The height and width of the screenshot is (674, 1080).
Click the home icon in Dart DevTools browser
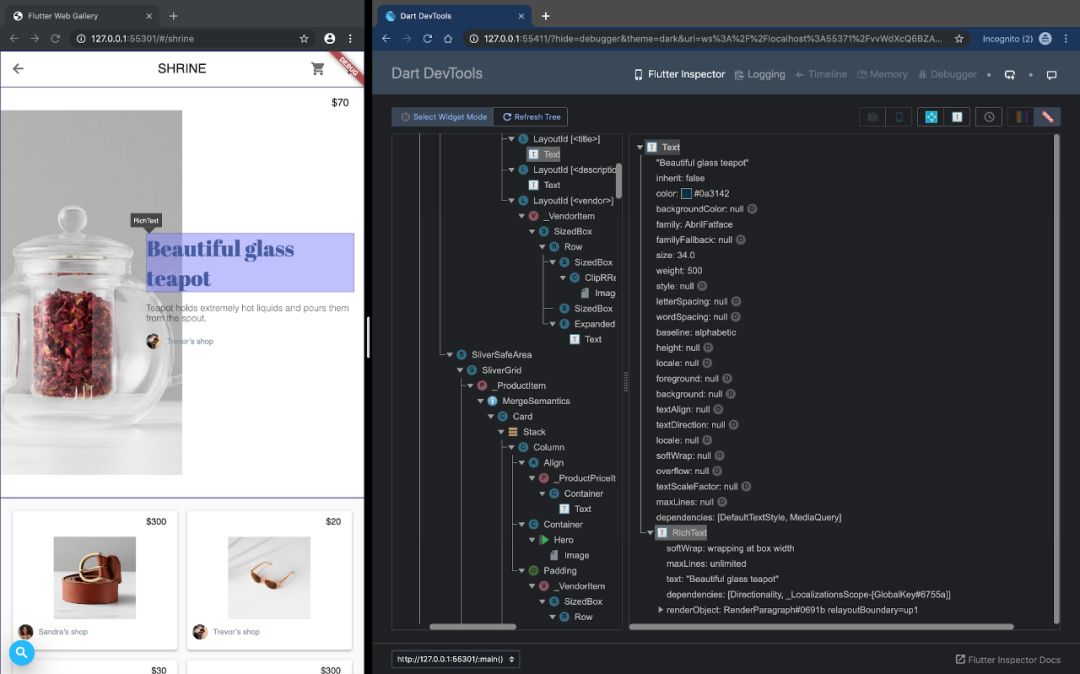448,39
